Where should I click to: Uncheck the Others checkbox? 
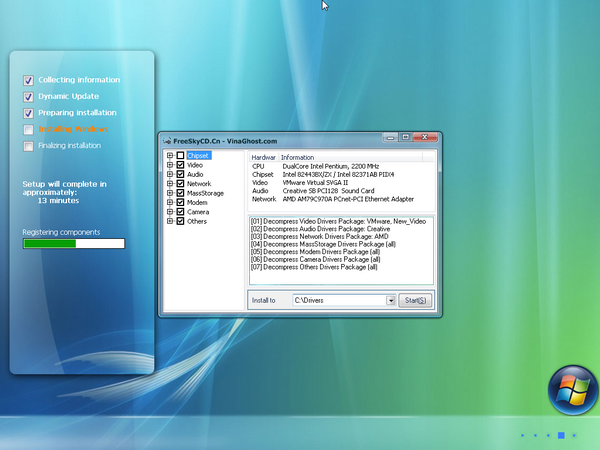(x=180, y=221)
